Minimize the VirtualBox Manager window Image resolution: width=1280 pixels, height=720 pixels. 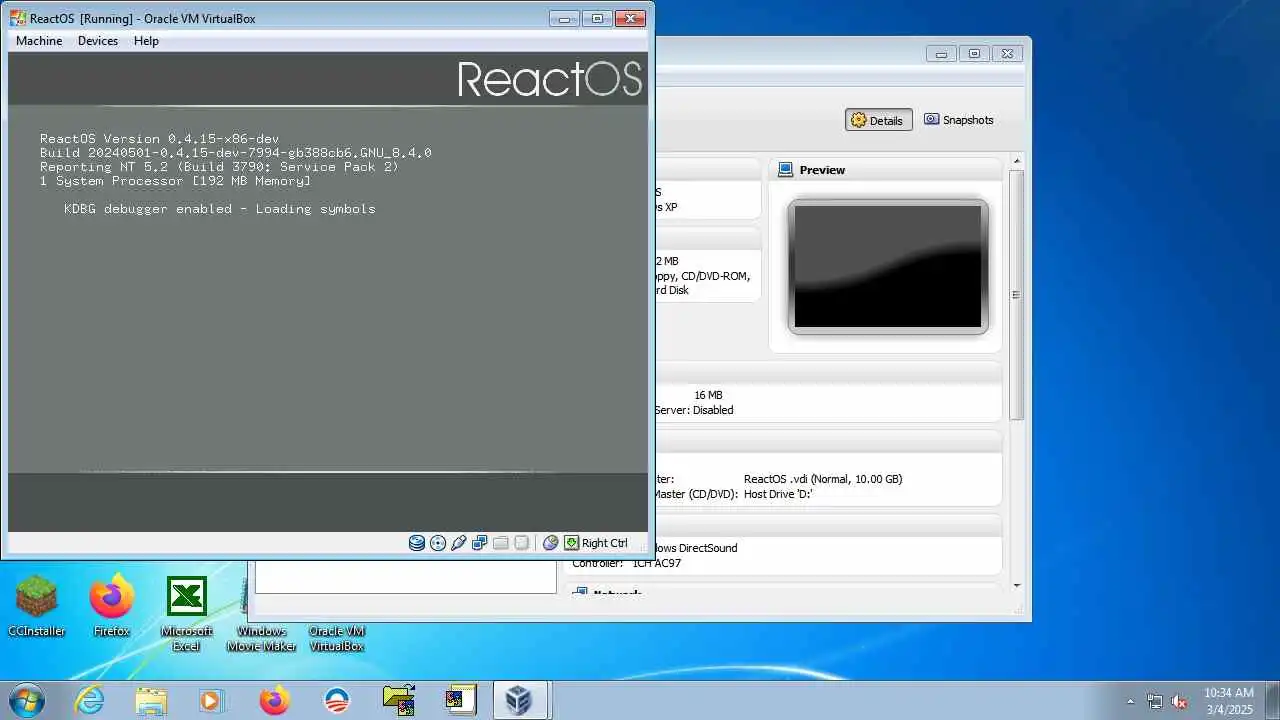pyautogui.click(x=941, y=54)
